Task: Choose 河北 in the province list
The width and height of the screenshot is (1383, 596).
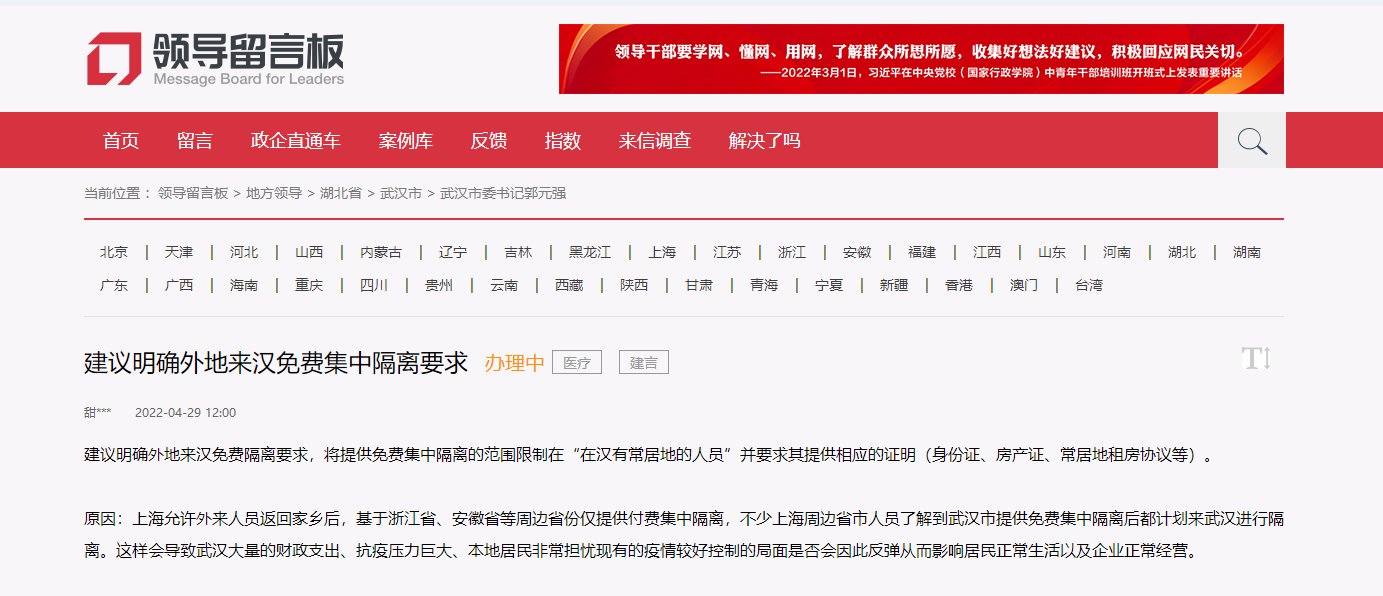Action: 244,252
